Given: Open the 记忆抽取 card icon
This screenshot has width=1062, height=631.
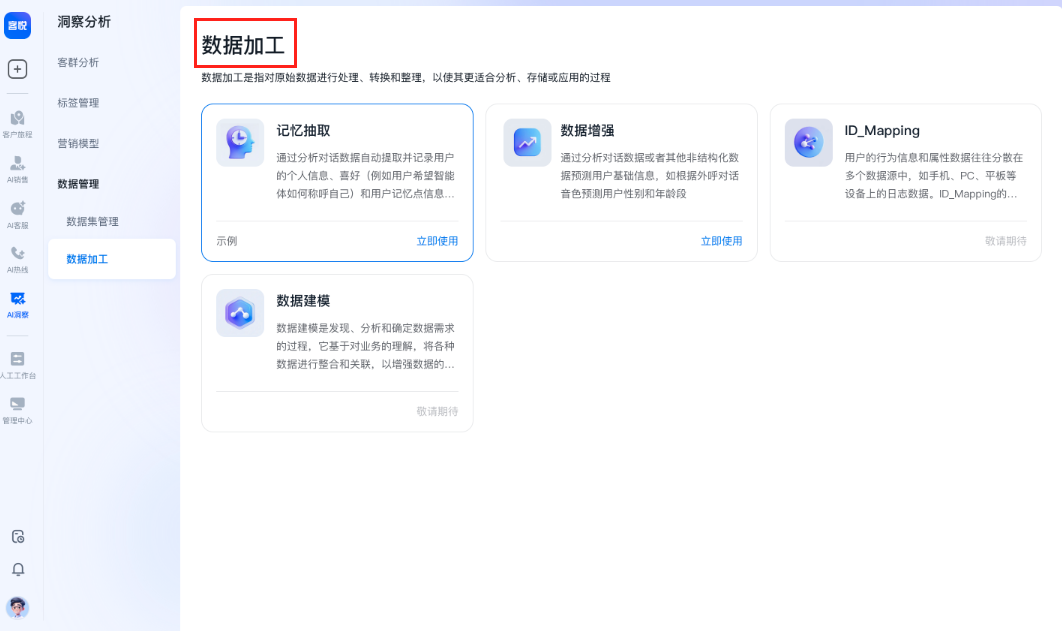Looking at the screenshot, I should point(239,142).
